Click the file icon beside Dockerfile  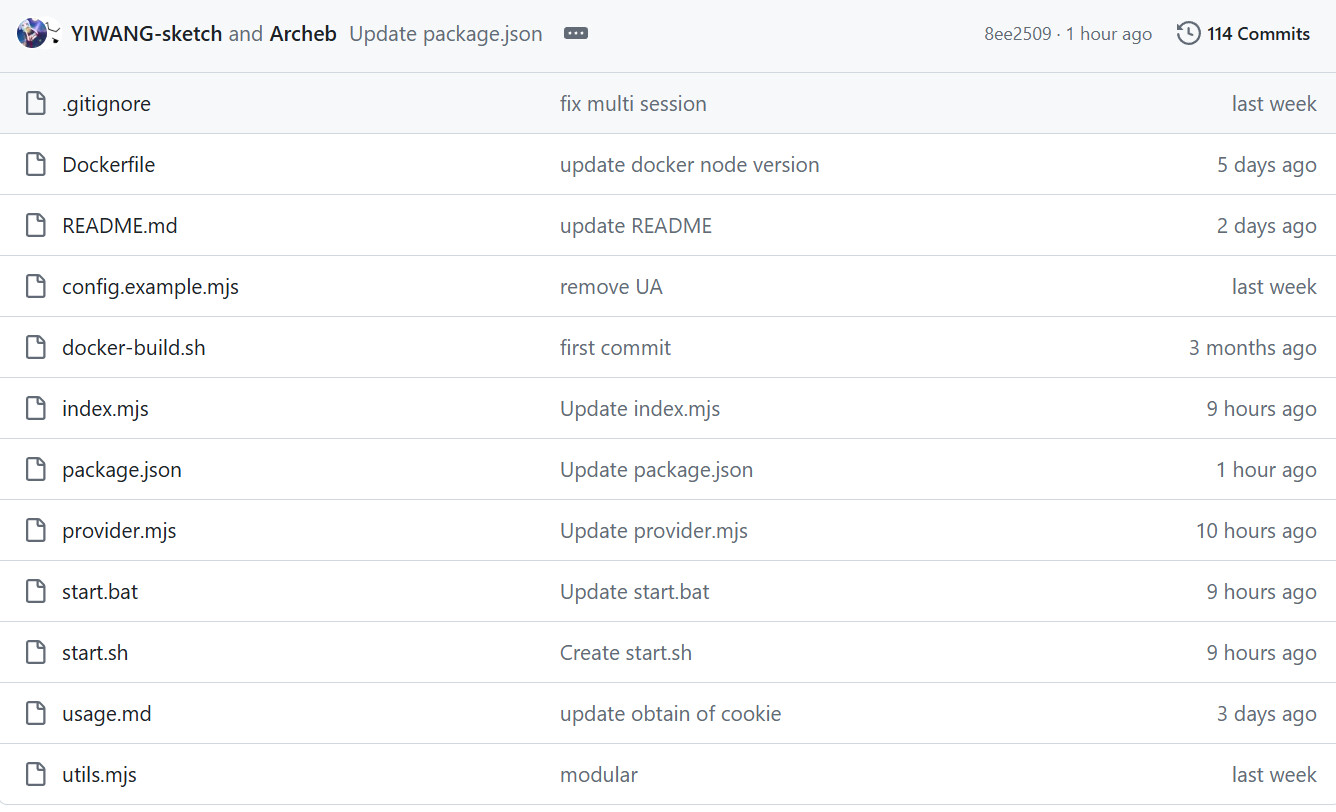36,164
